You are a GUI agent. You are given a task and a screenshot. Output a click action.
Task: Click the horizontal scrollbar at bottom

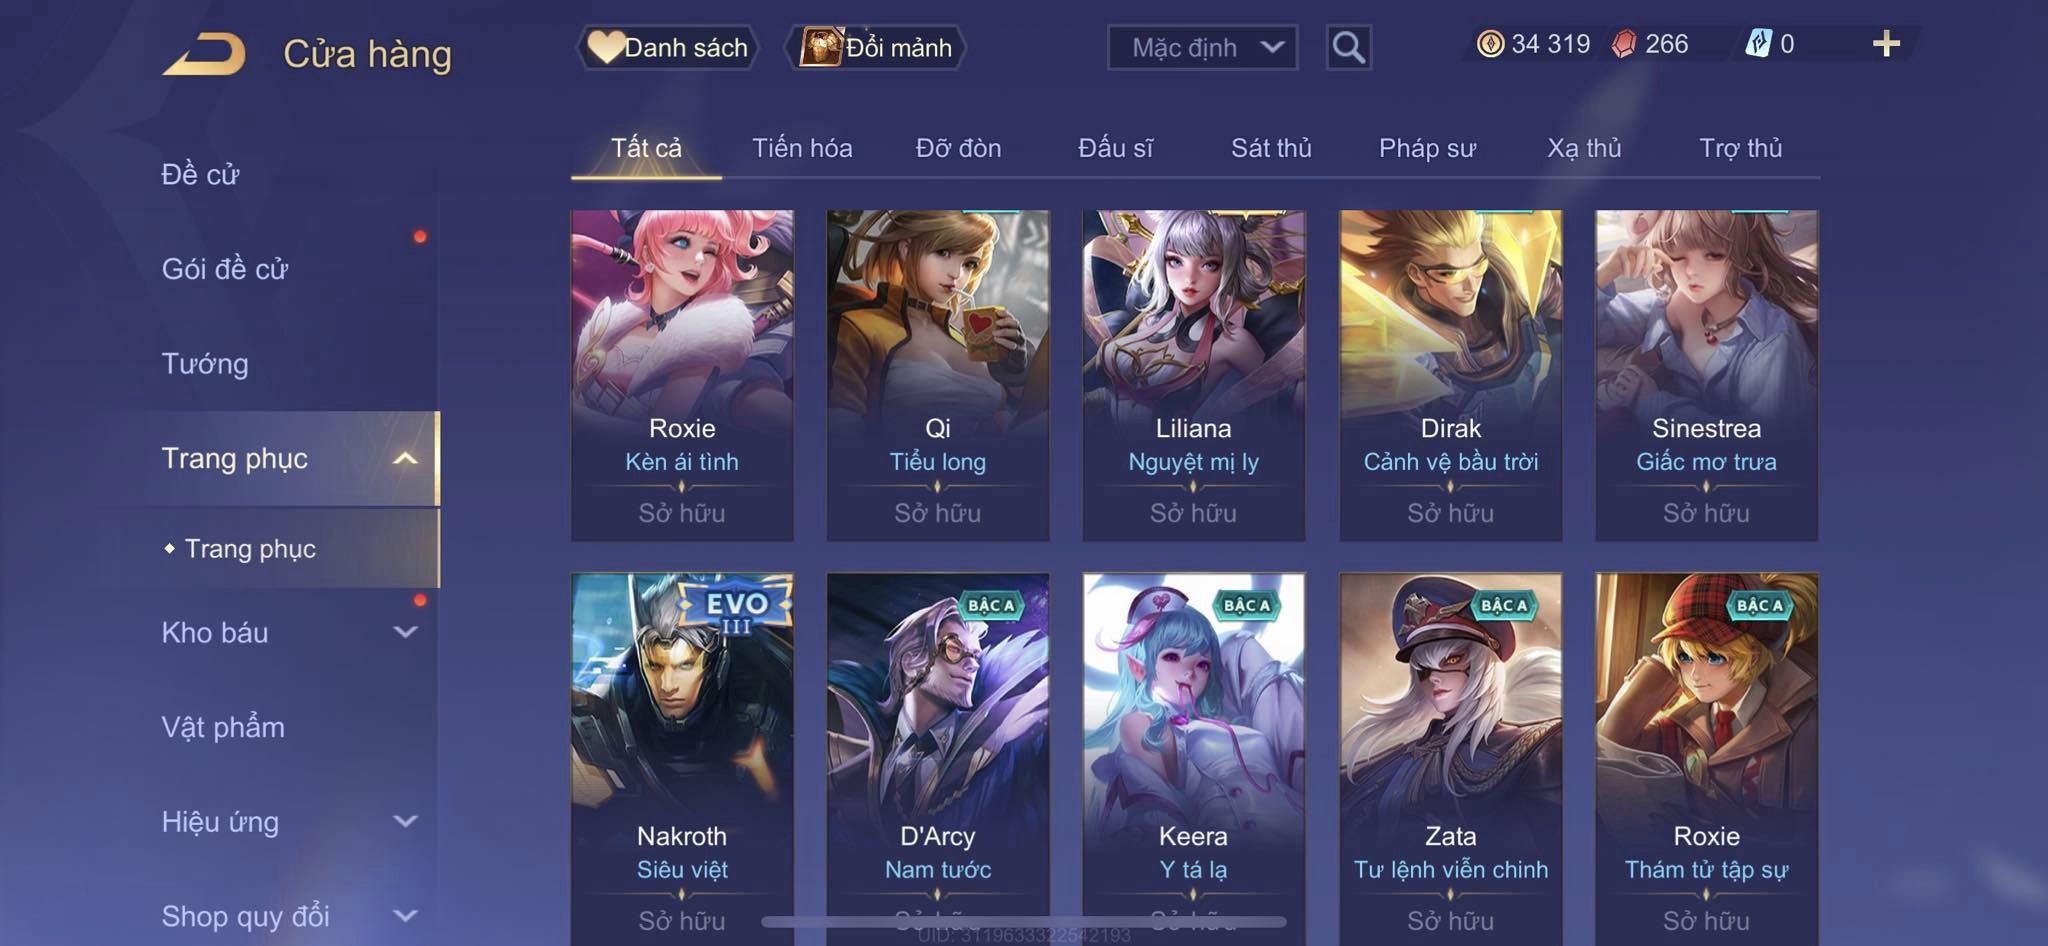coord(1024,921)
